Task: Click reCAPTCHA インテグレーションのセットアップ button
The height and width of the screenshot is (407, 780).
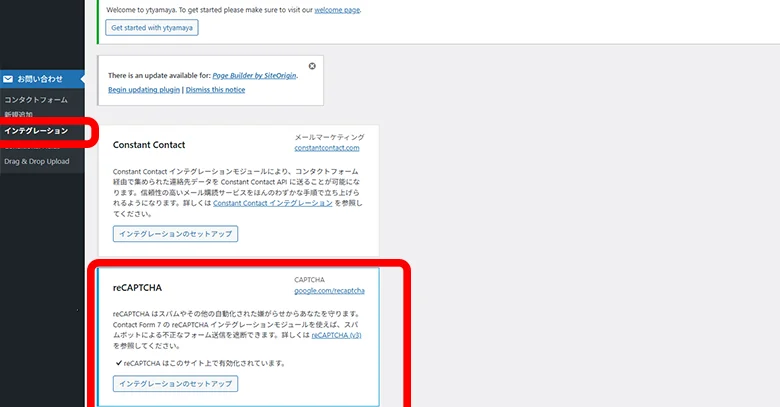Action: 175,384
